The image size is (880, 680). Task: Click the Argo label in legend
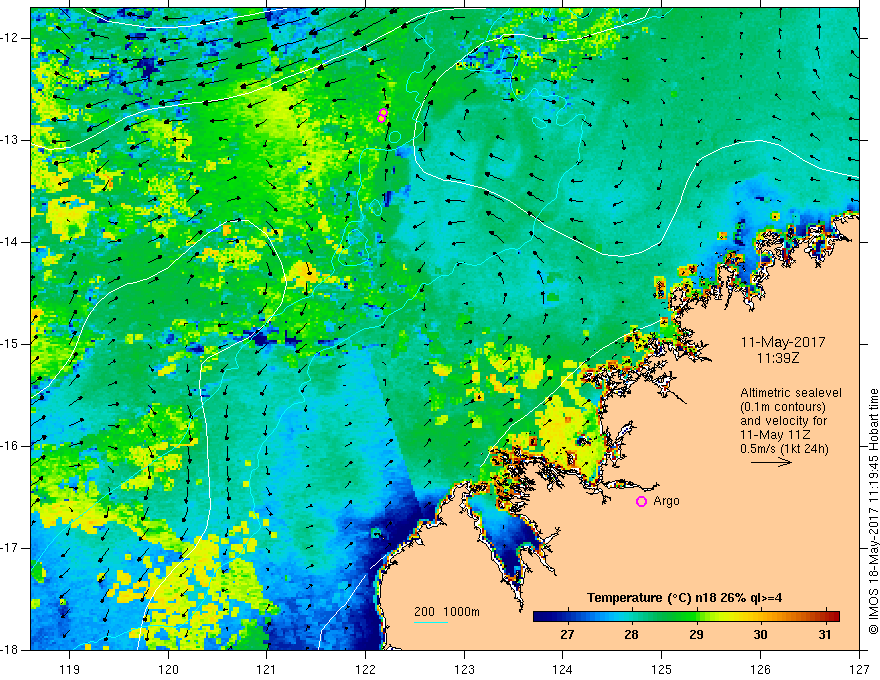[666, 501]
